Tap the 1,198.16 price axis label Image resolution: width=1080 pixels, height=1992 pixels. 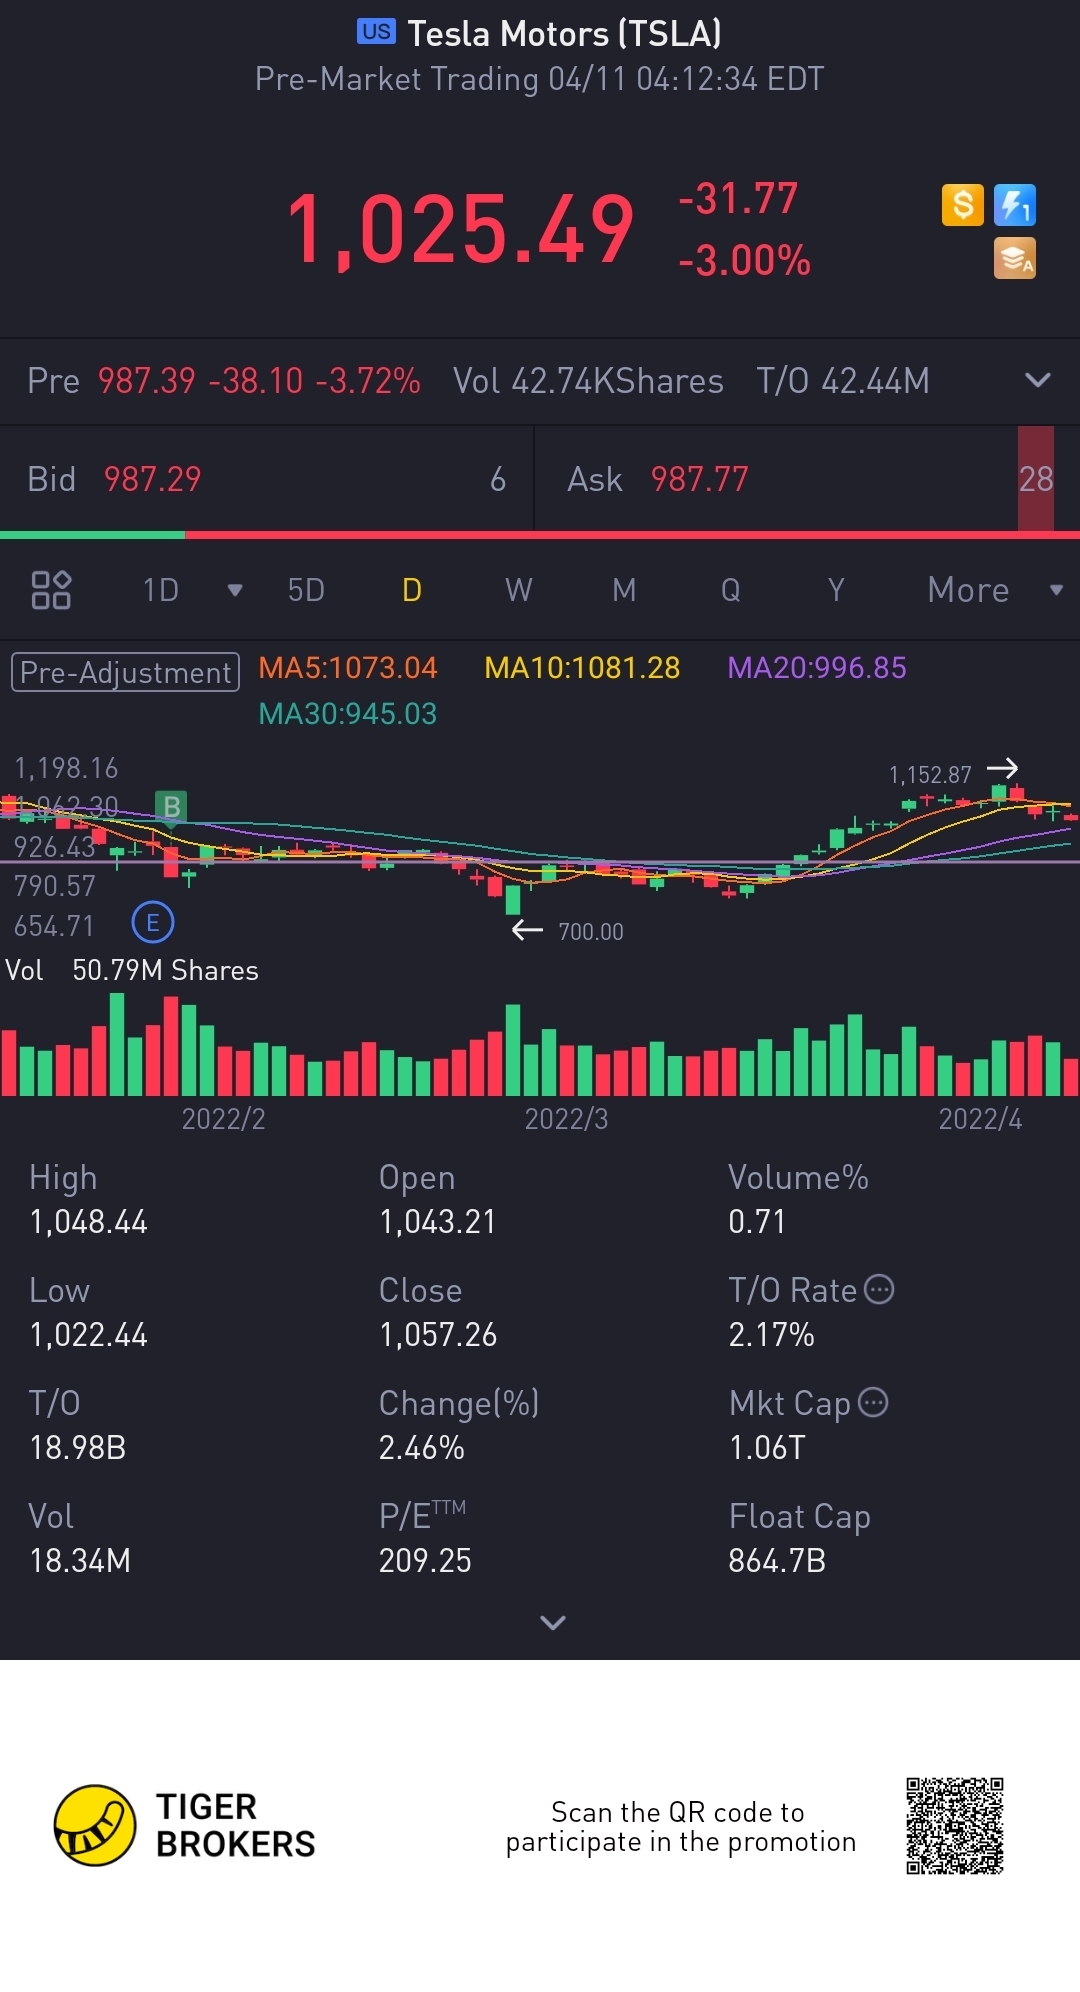click(66, 768)
